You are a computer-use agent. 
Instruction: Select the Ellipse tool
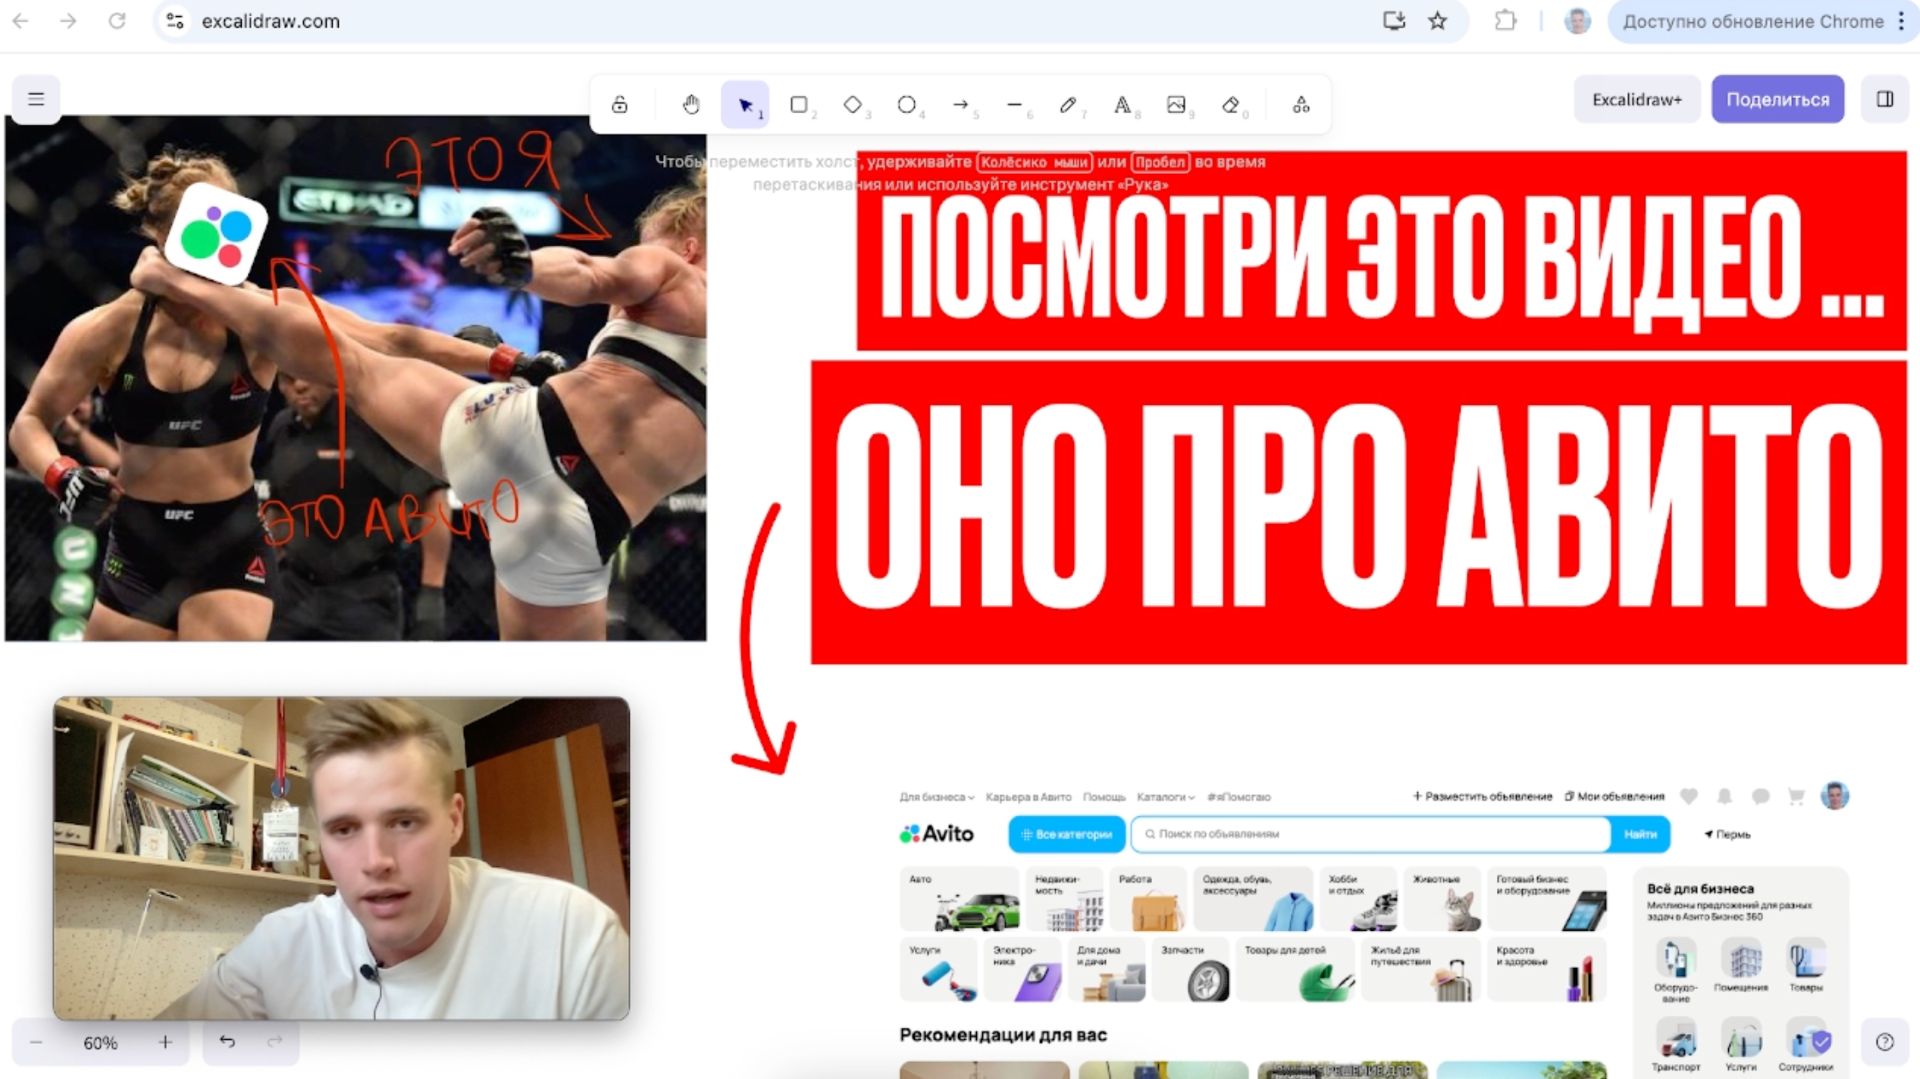pyautogui.click(x=907, y=104)
